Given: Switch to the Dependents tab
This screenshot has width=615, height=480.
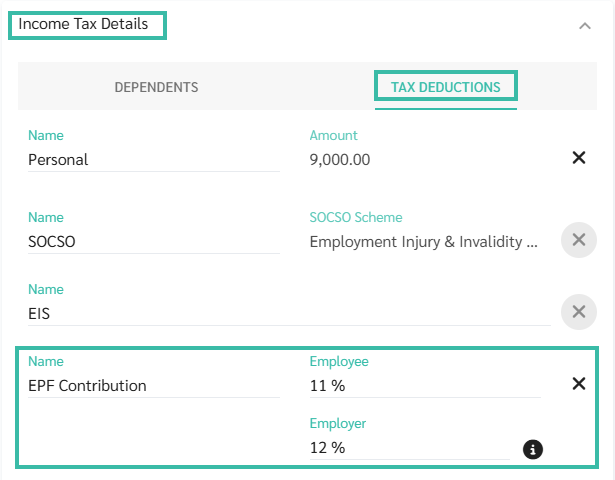Looking at the screenshot, I should coord(156,87).
